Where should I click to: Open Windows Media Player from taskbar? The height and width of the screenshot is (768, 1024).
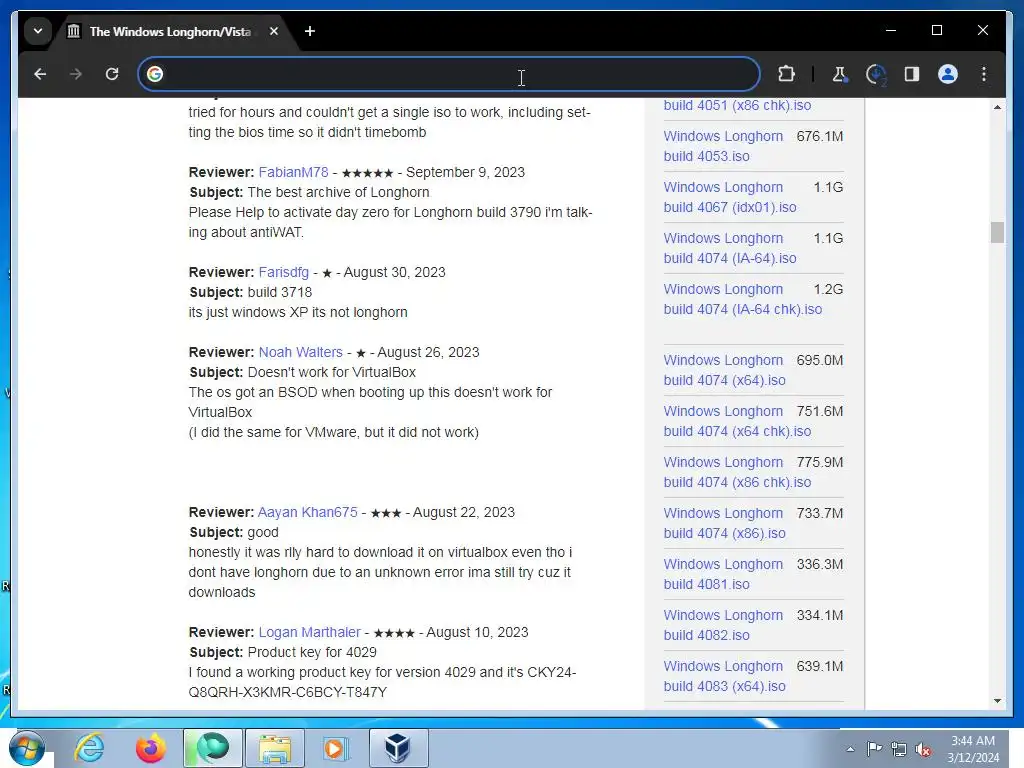point(336,748)
